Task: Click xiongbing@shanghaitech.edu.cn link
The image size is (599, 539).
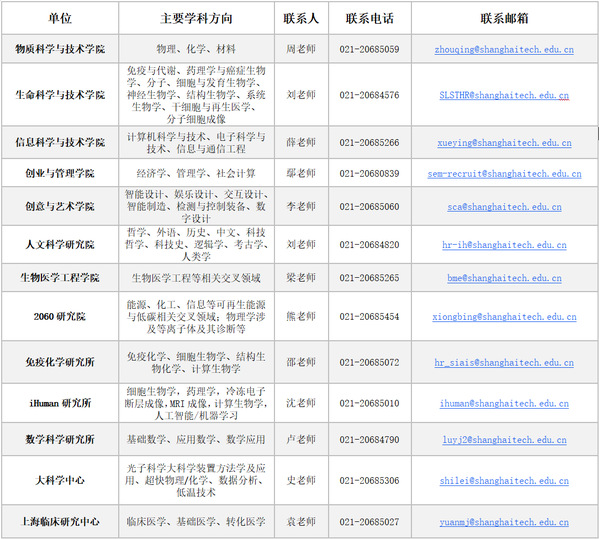Action: pos(504,317)
